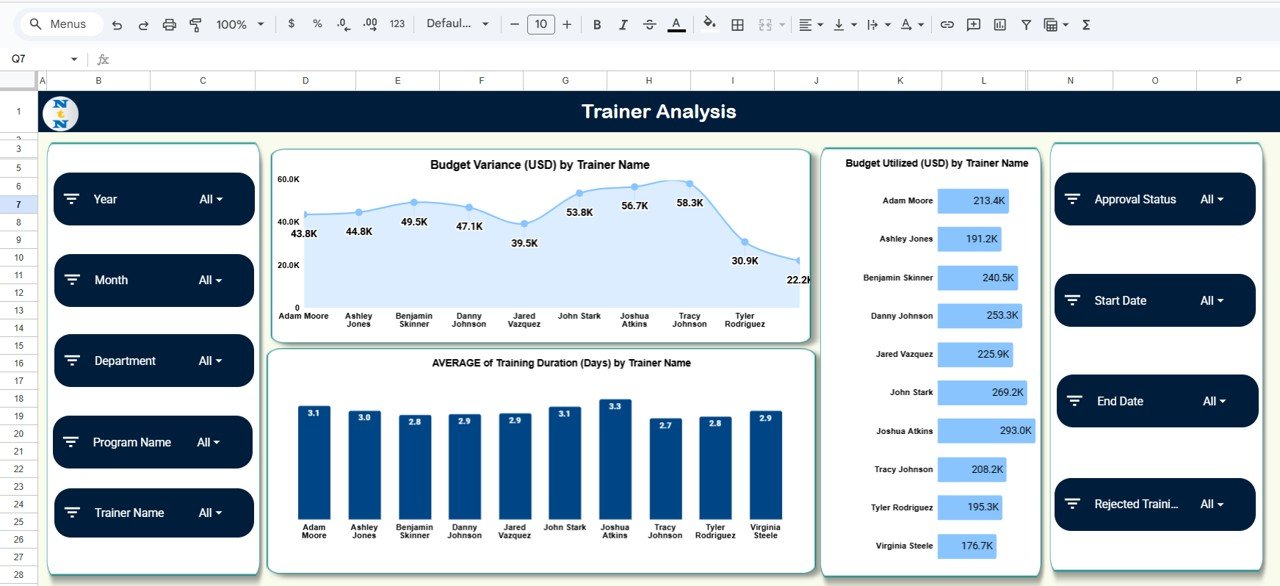
Task: Create a filter
Action: point(1026,24)
